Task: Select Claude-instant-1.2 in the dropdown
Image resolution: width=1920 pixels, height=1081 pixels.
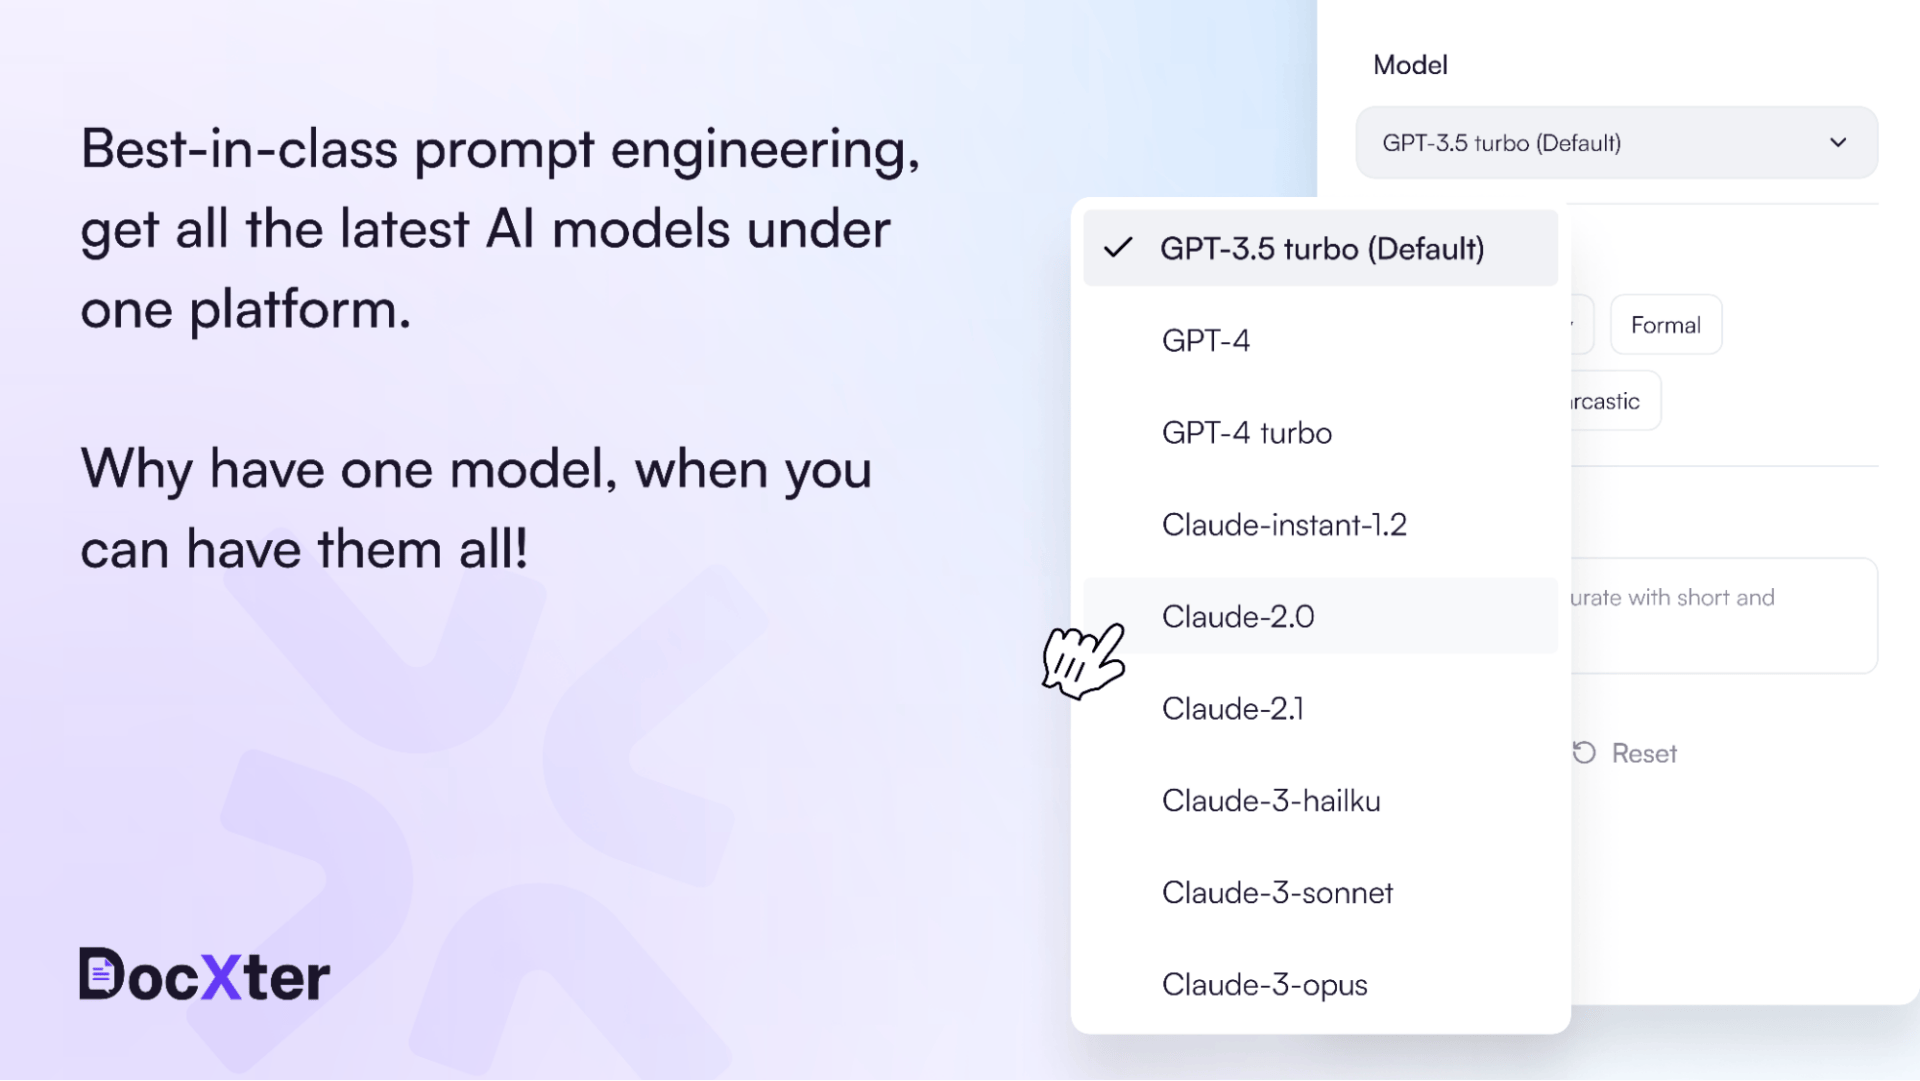Action: point(1284,525)
